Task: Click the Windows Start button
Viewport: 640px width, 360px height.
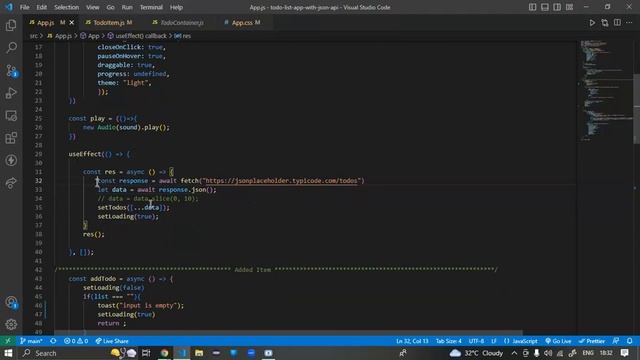Action: [8, 353]
